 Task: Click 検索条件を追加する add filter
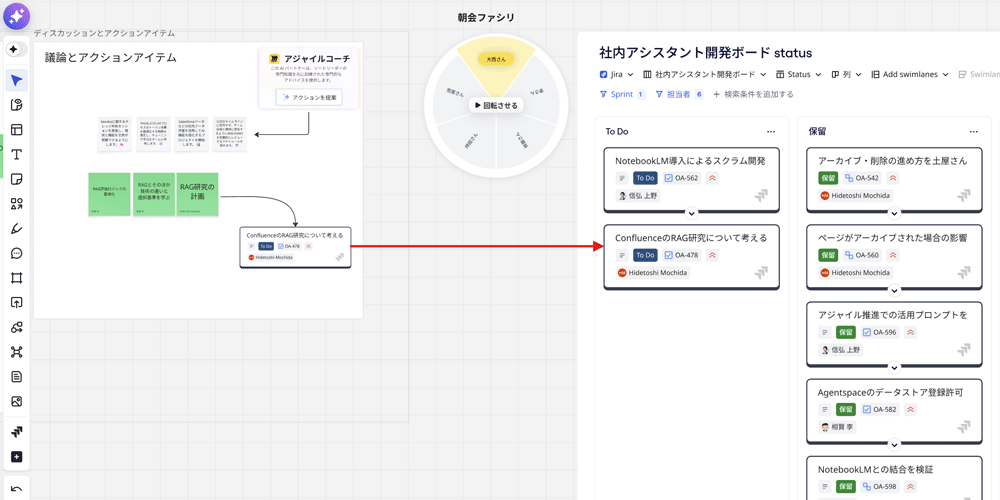tap(753, 94)
